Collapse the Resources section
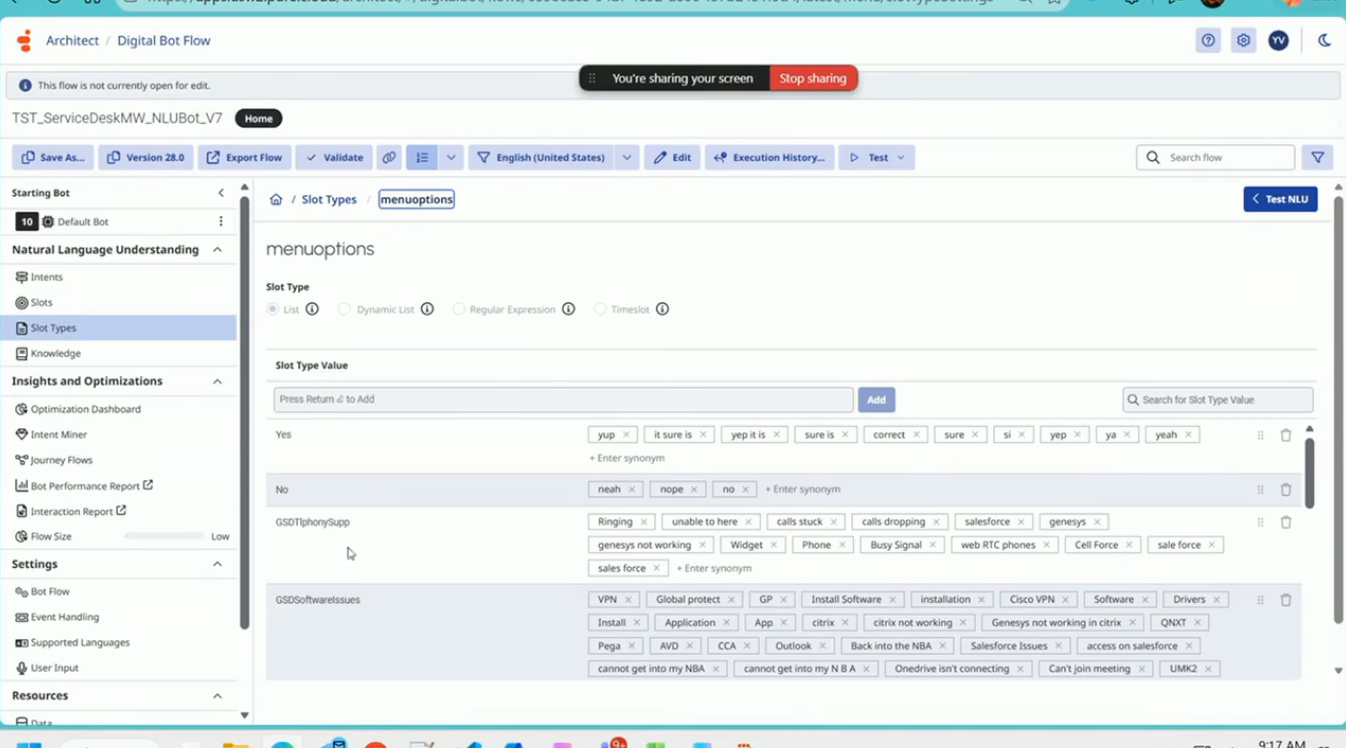 (217, 696)
